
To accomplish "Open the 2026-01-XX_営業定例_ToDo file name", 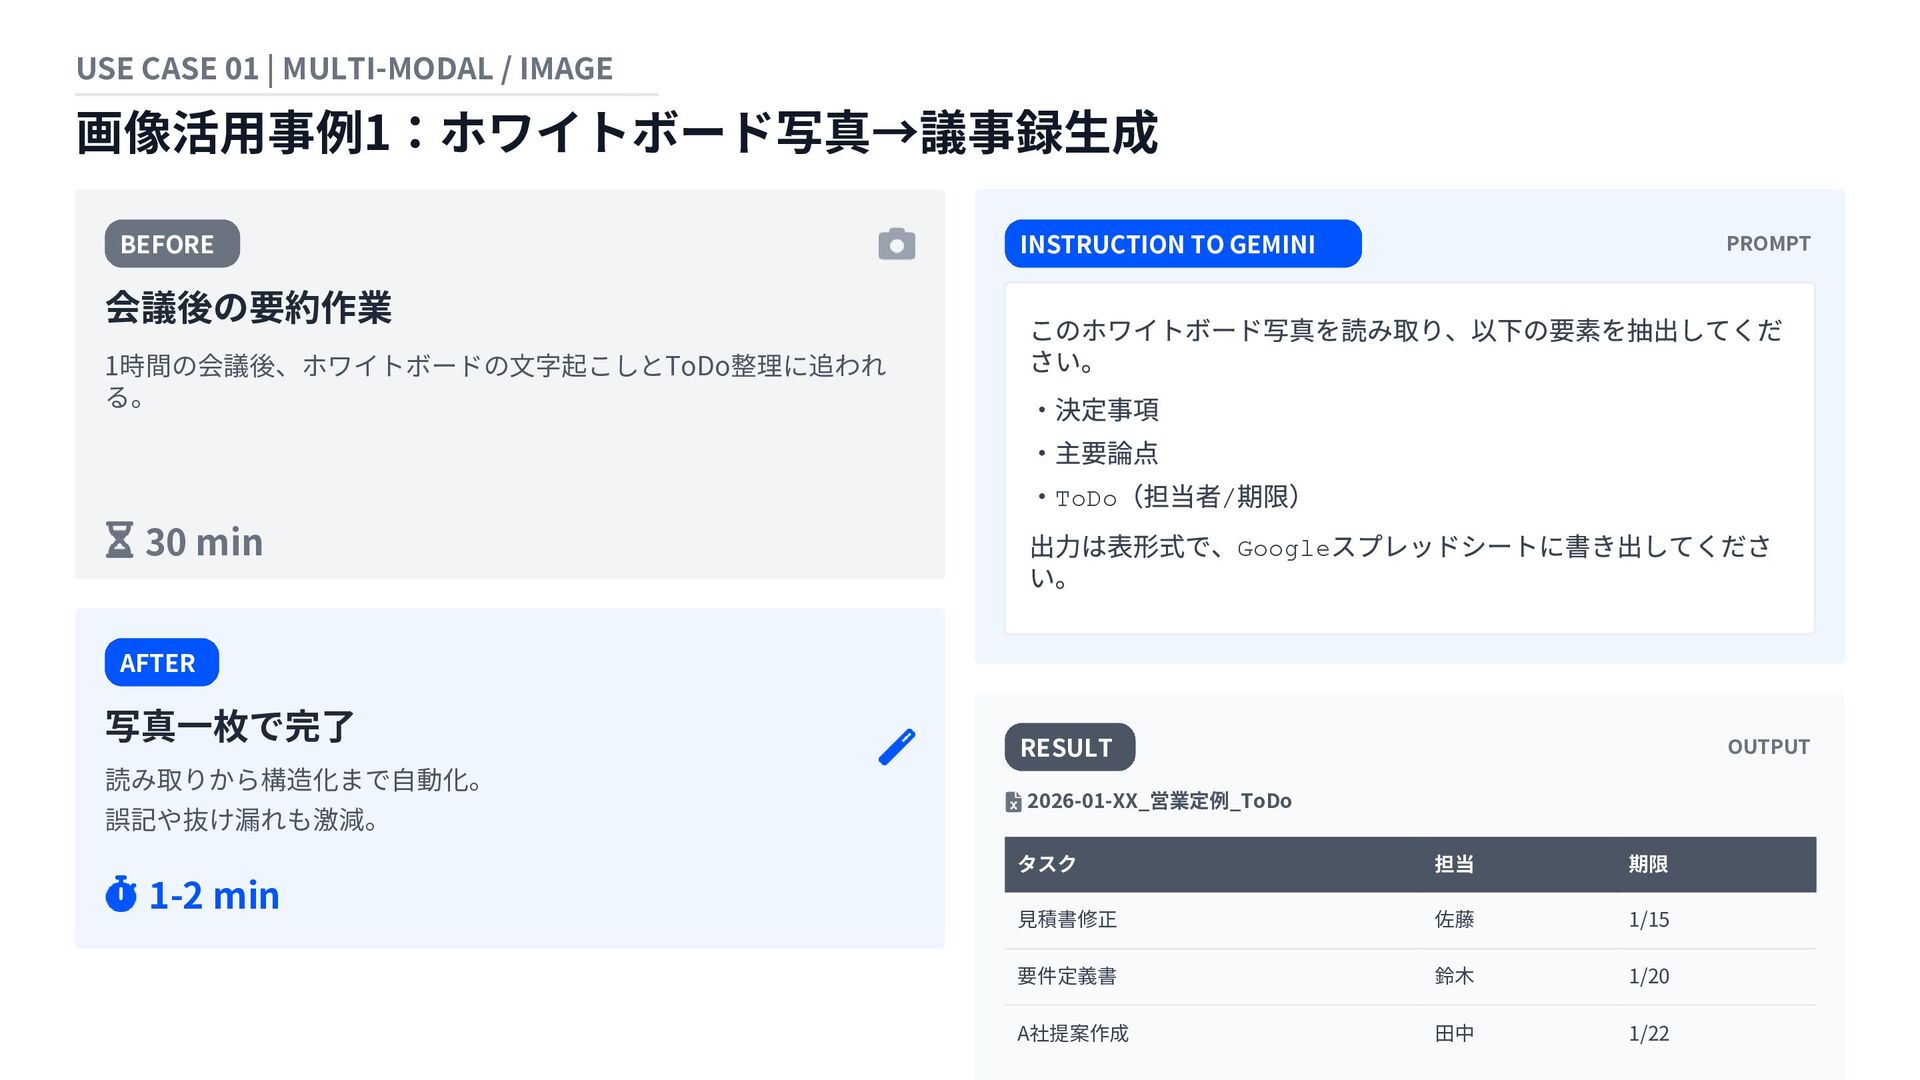I will (x=1159, y=801).
